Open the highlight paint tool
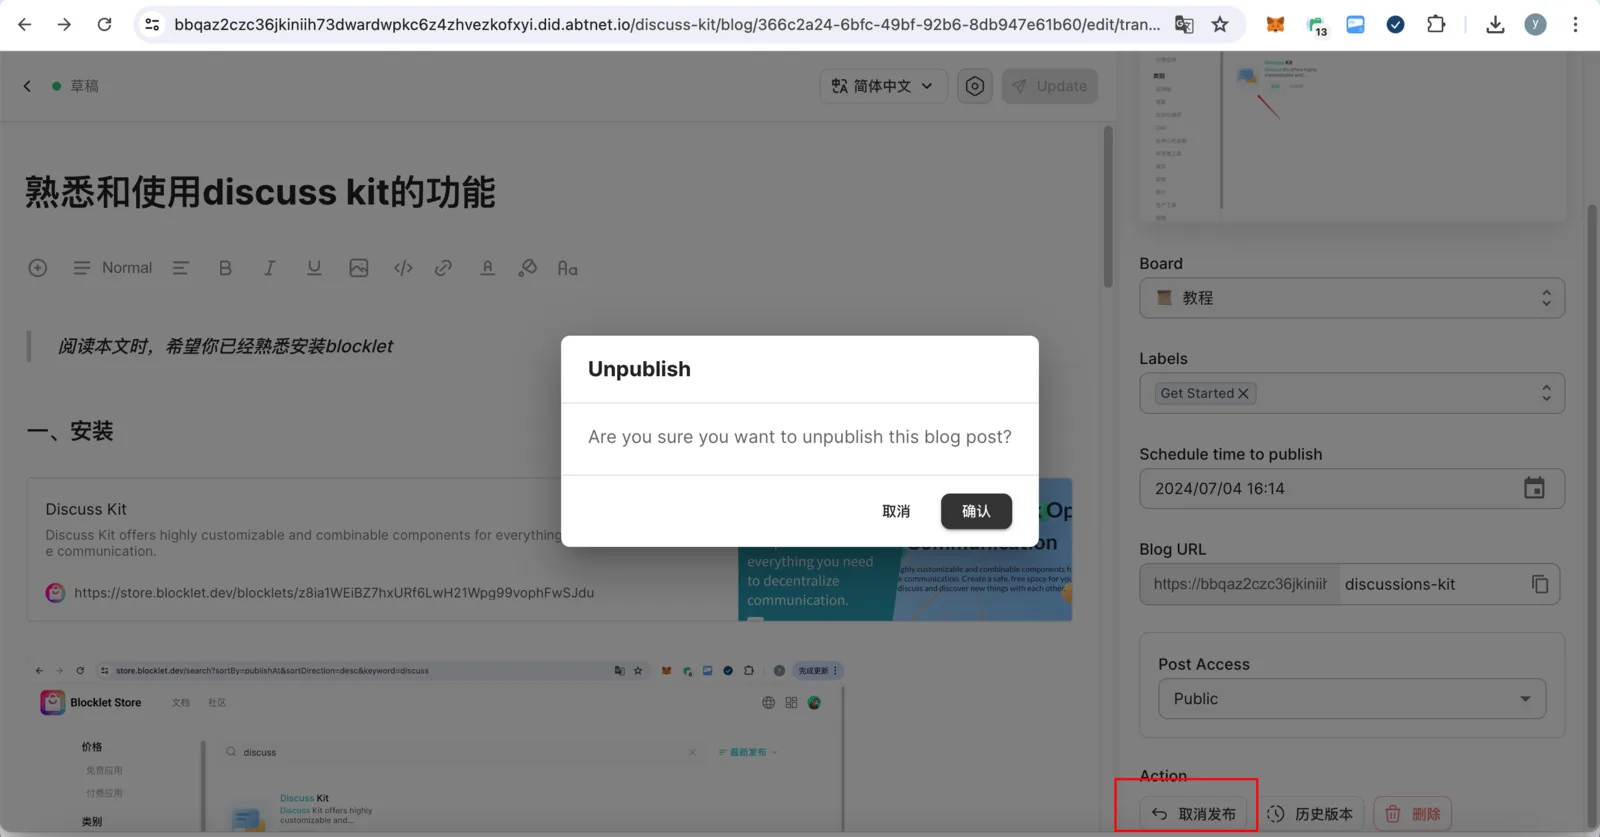Viewport: 1600px width, 837px height. (x=527, y=268)
